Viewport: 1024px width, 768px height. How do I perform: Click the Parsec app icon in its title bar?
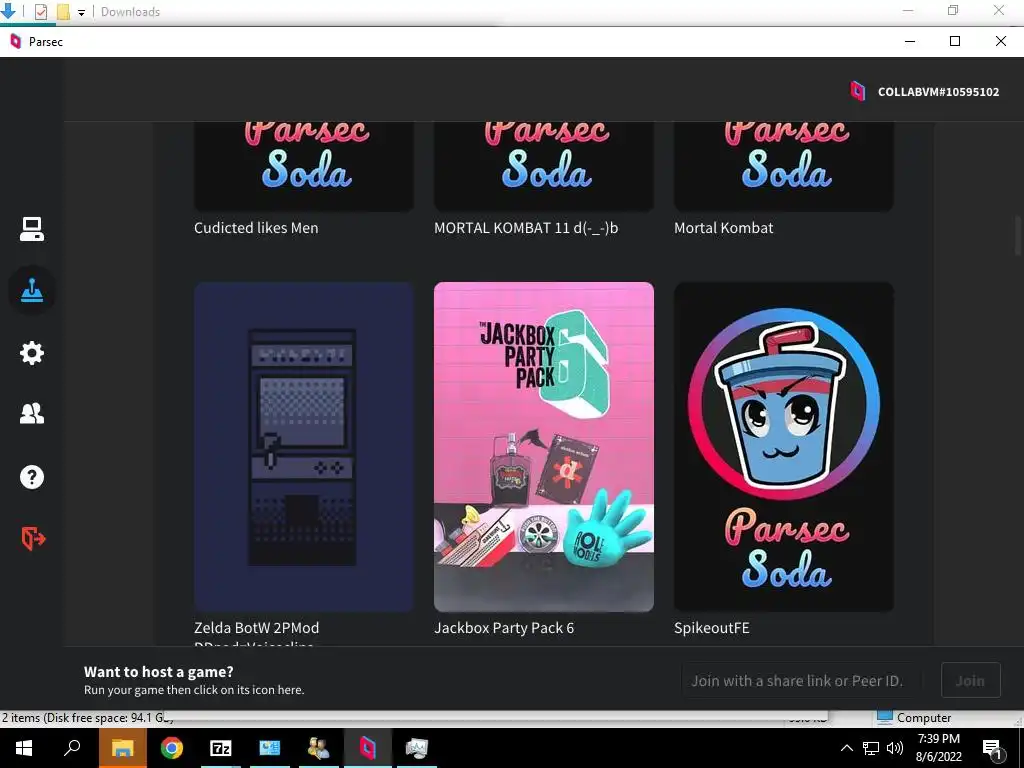click(16, 41)
